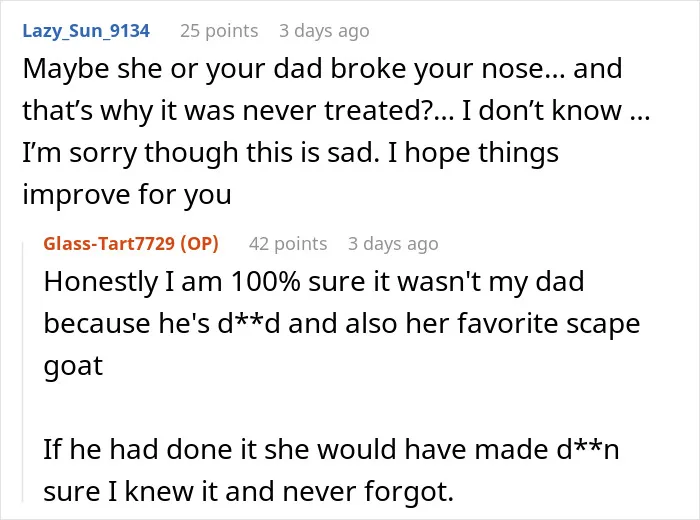The height and width of the screenshot is (520, 700).
Task: Click the 25 points score
Action: pos(219,31)
